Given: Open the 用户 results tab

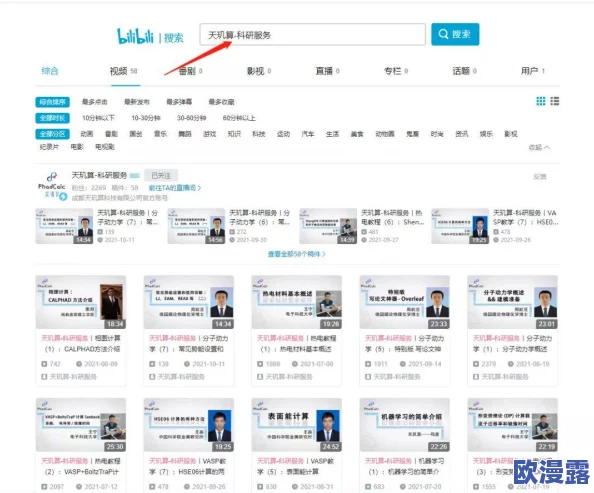Looking at the screenshot, I should [x=533, y=71].
